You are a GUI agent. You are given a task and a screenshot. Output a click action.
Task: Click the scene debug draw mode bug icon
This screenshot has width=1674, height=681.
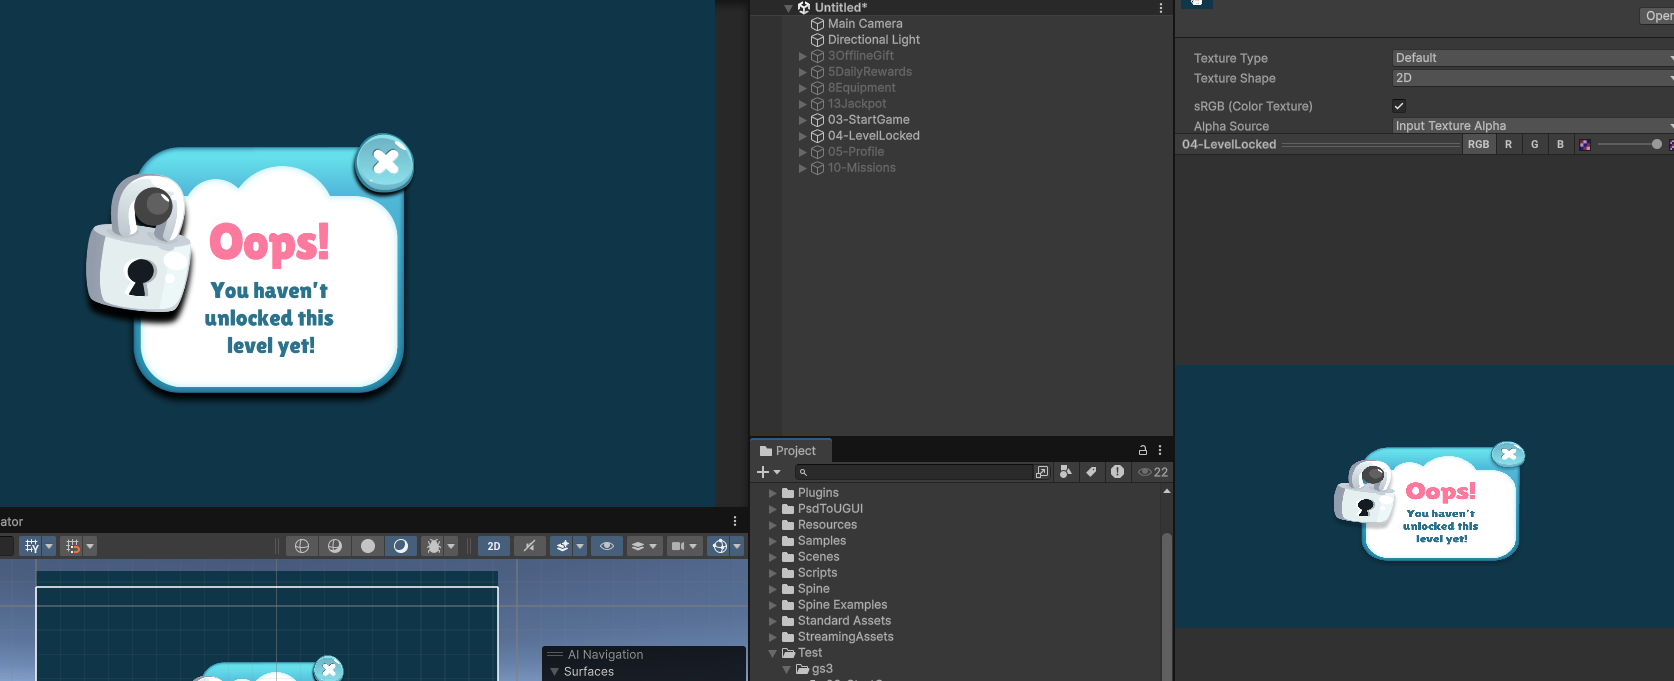tap(434, 546)
